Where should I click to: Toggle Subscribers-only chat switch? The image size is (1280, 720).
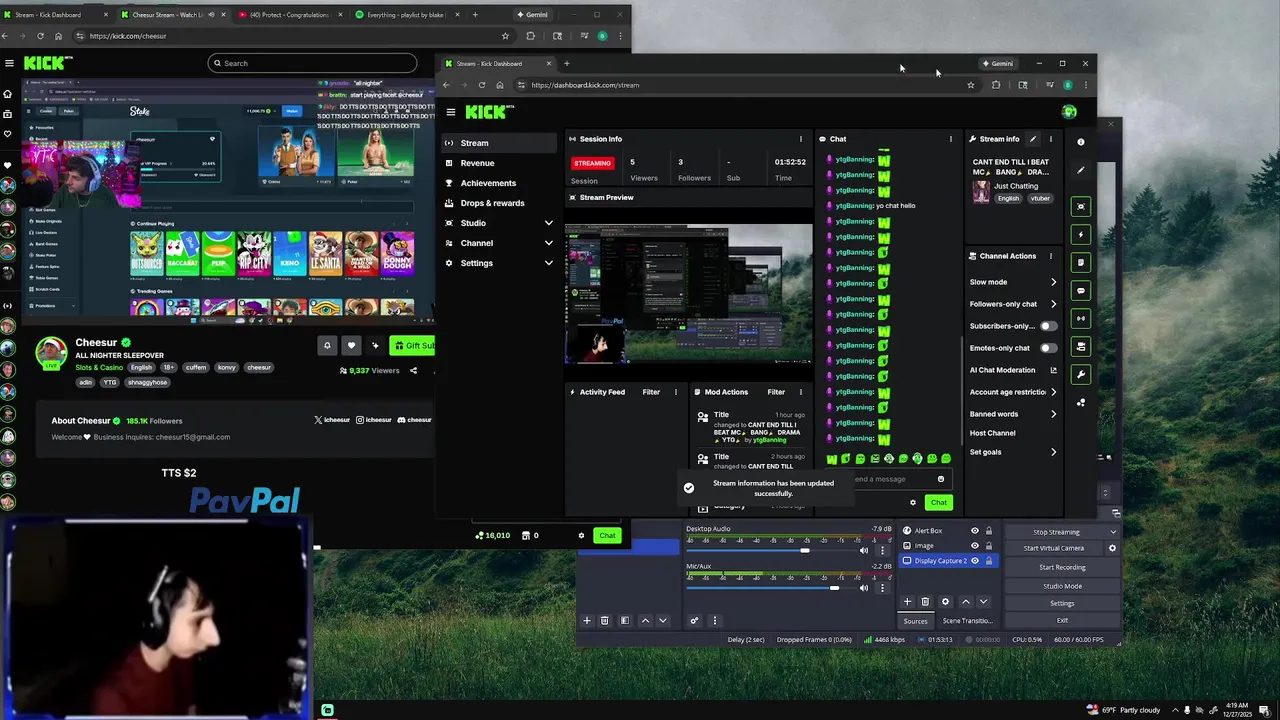coord(1047,326)
